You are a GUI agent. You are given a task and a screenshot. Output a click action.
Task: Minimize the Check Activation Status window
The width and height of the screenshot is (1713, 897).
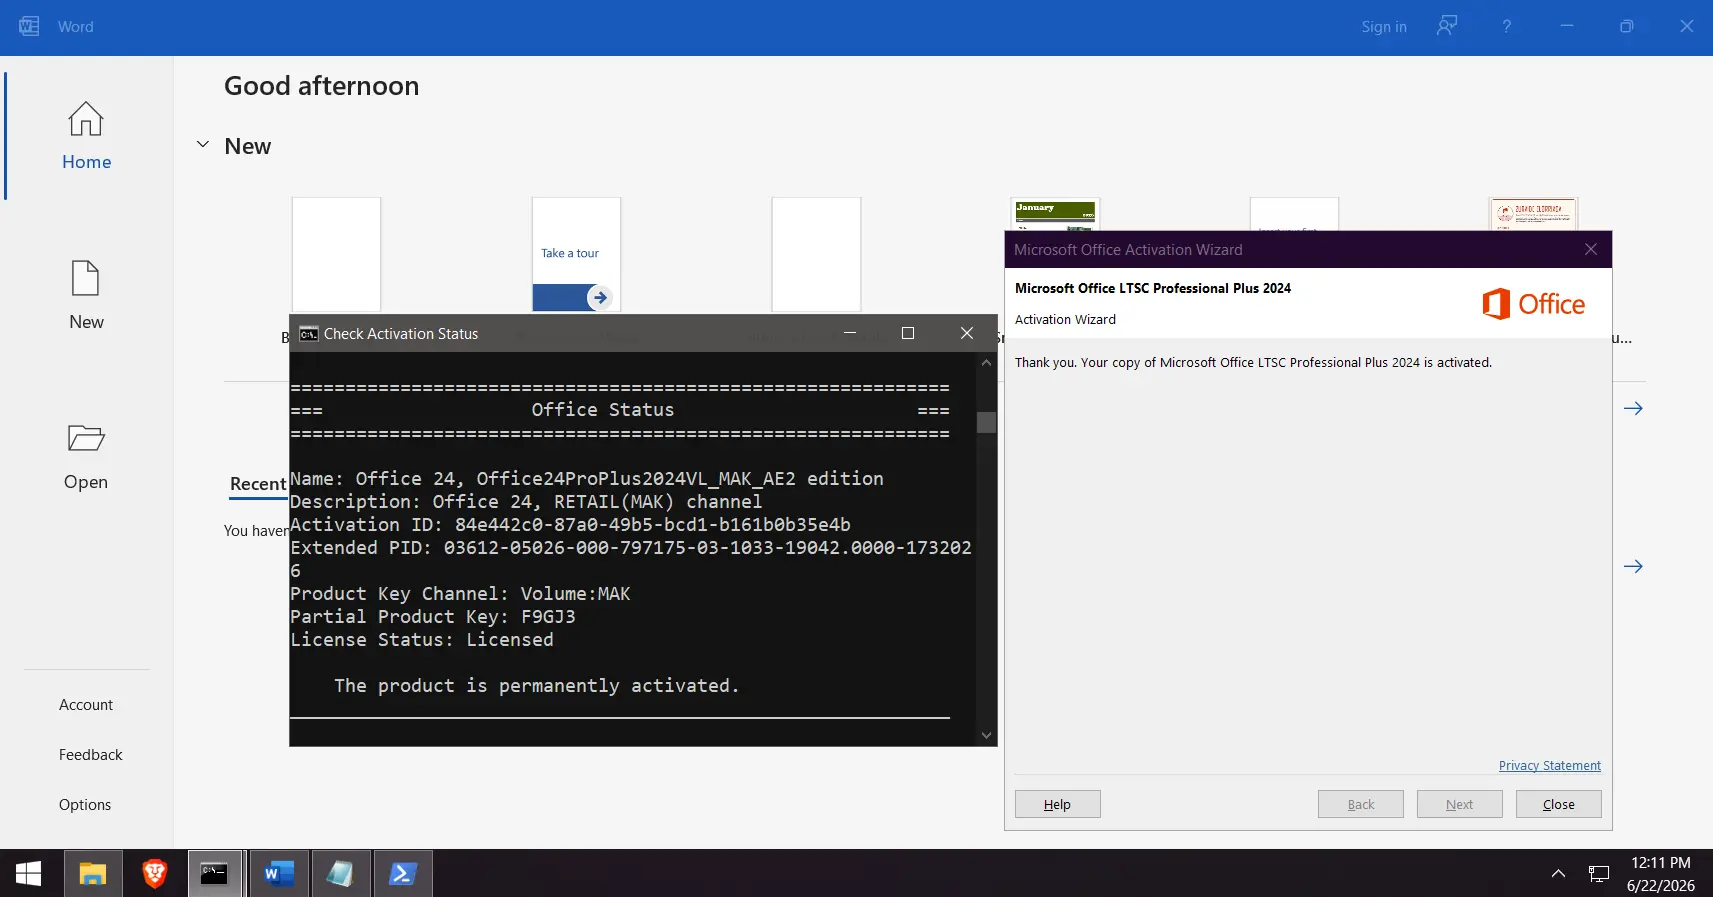[850, 333]
